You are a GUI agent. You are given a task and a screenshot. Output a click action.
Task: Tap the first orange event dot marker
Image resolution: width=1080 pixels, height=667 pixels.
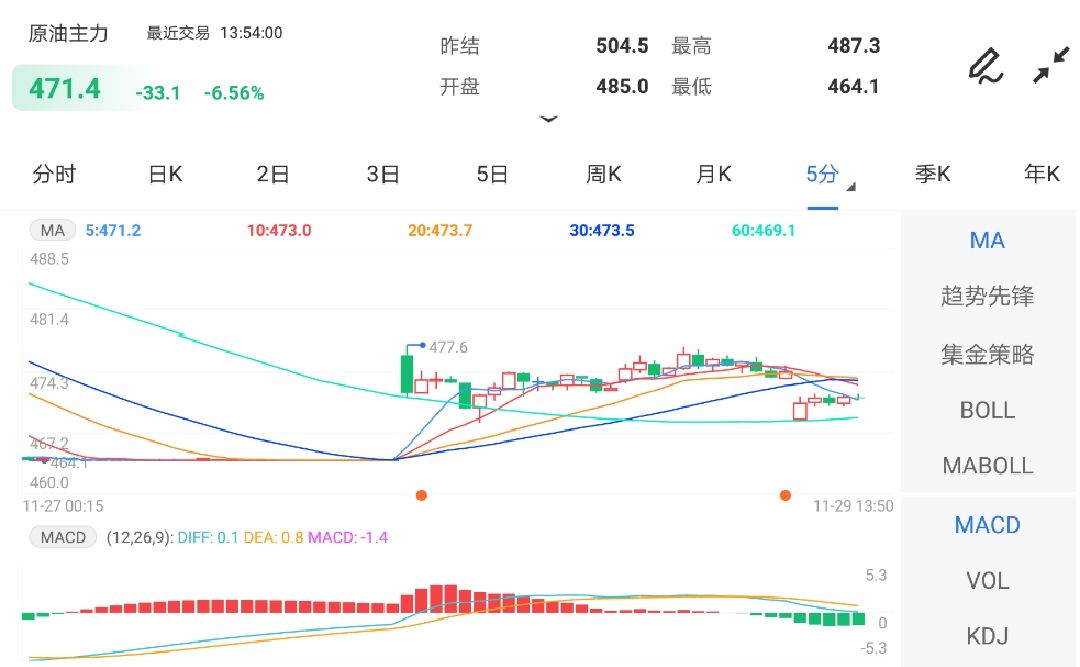421,495
